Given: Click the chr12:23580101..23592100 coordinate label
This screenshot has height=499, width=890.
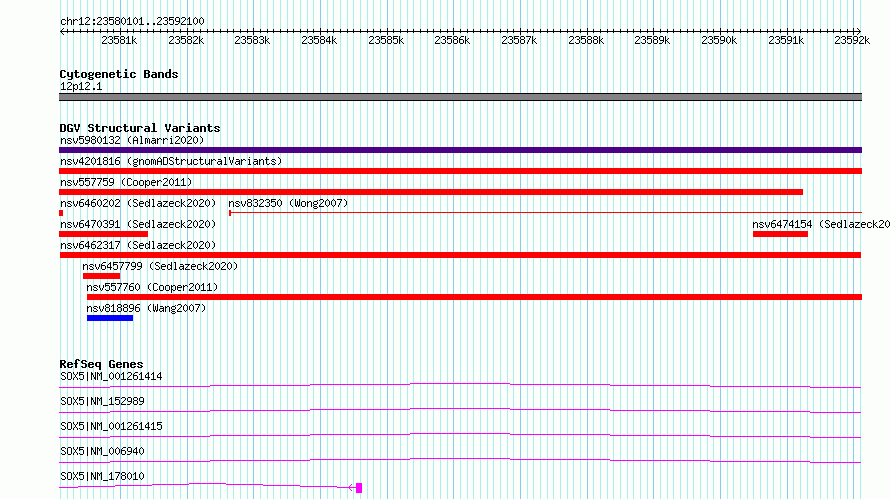Looking at the screenshot, I should pos(132,21).
